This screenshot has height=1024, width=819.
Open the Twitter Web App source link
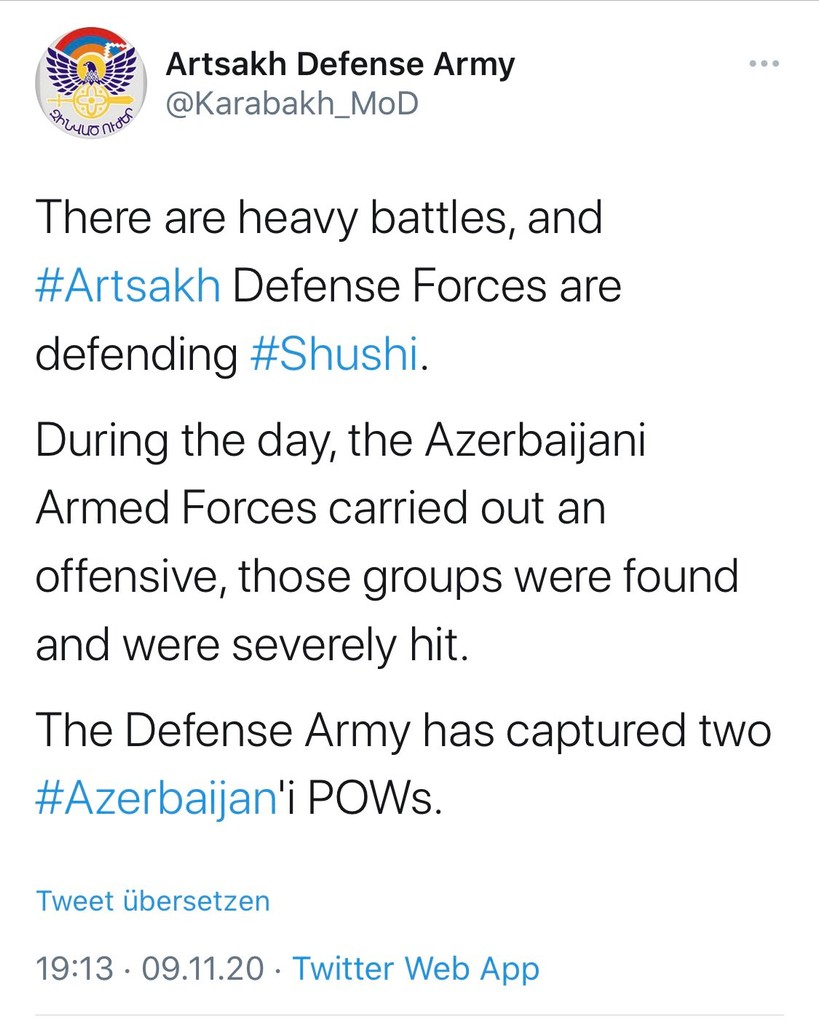pyautogui.click(x=415, y=968)
